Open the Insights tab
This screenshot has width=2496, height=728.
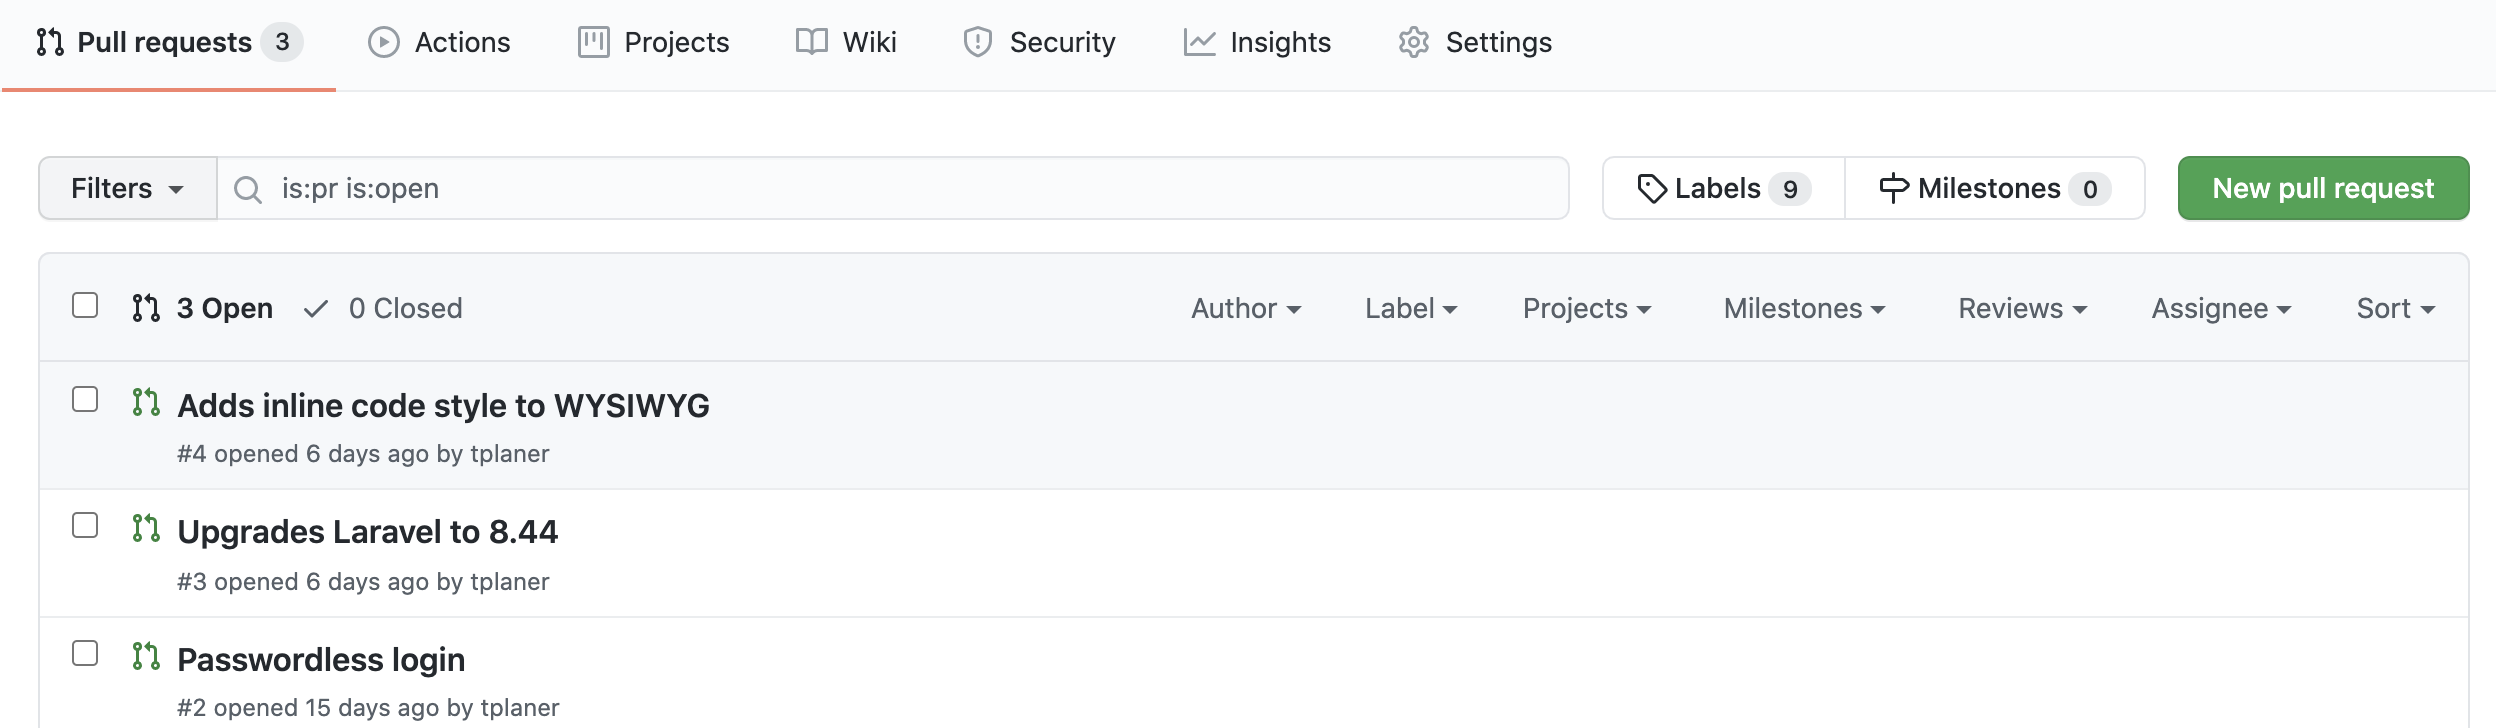point(1257,42)
